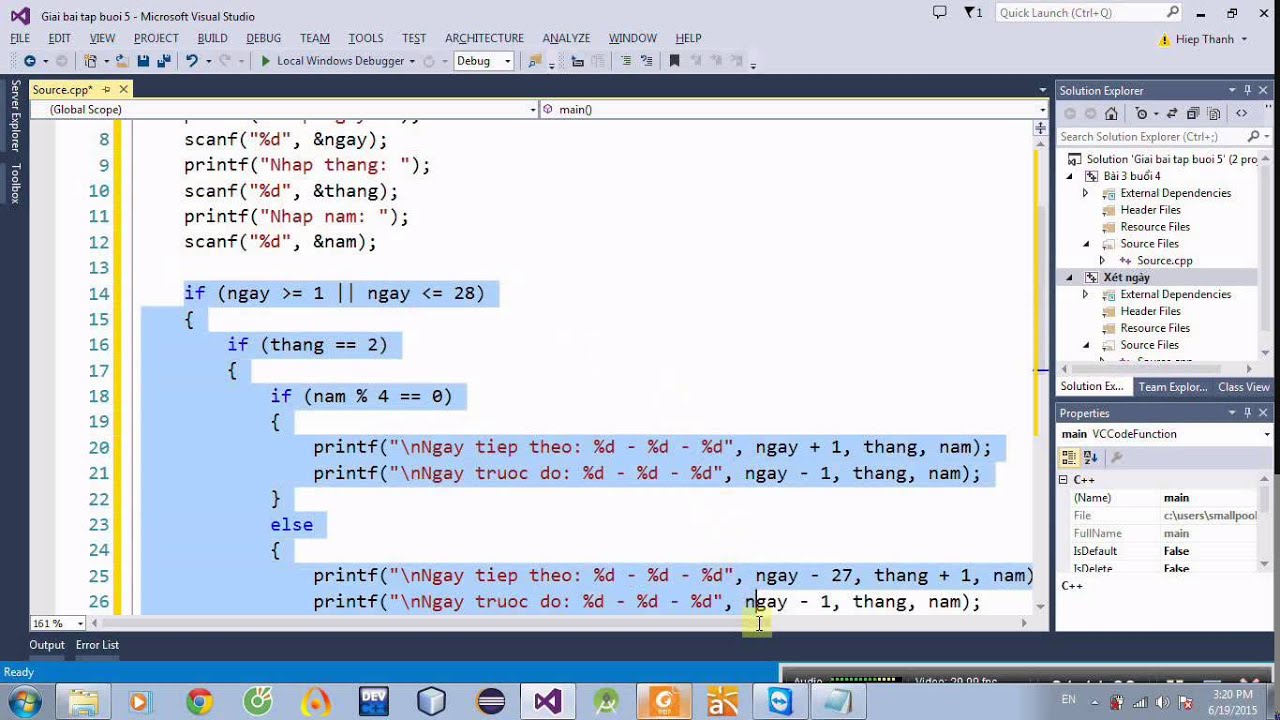This screenshot has height=720, width=1280.
Task: Open the Toolbox side tab
Action: point(15,183)
